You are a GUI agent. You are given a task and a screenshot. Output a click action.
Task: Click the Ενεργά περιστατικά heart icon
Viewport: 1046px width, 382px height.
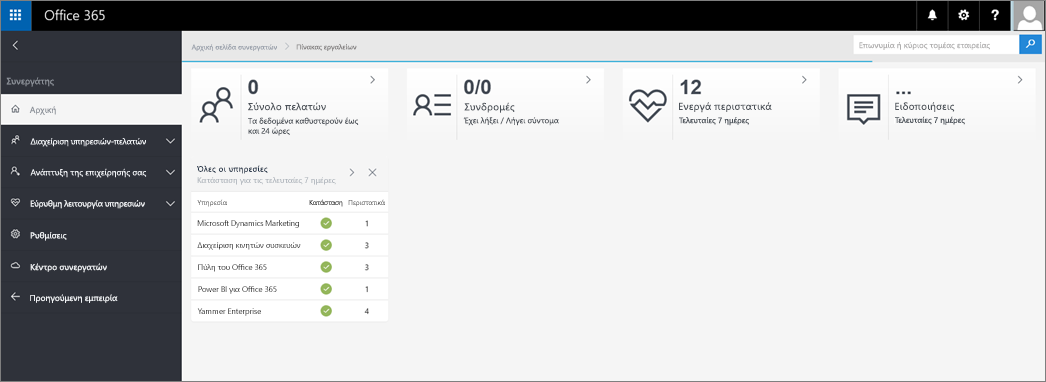tap(648, 105)
